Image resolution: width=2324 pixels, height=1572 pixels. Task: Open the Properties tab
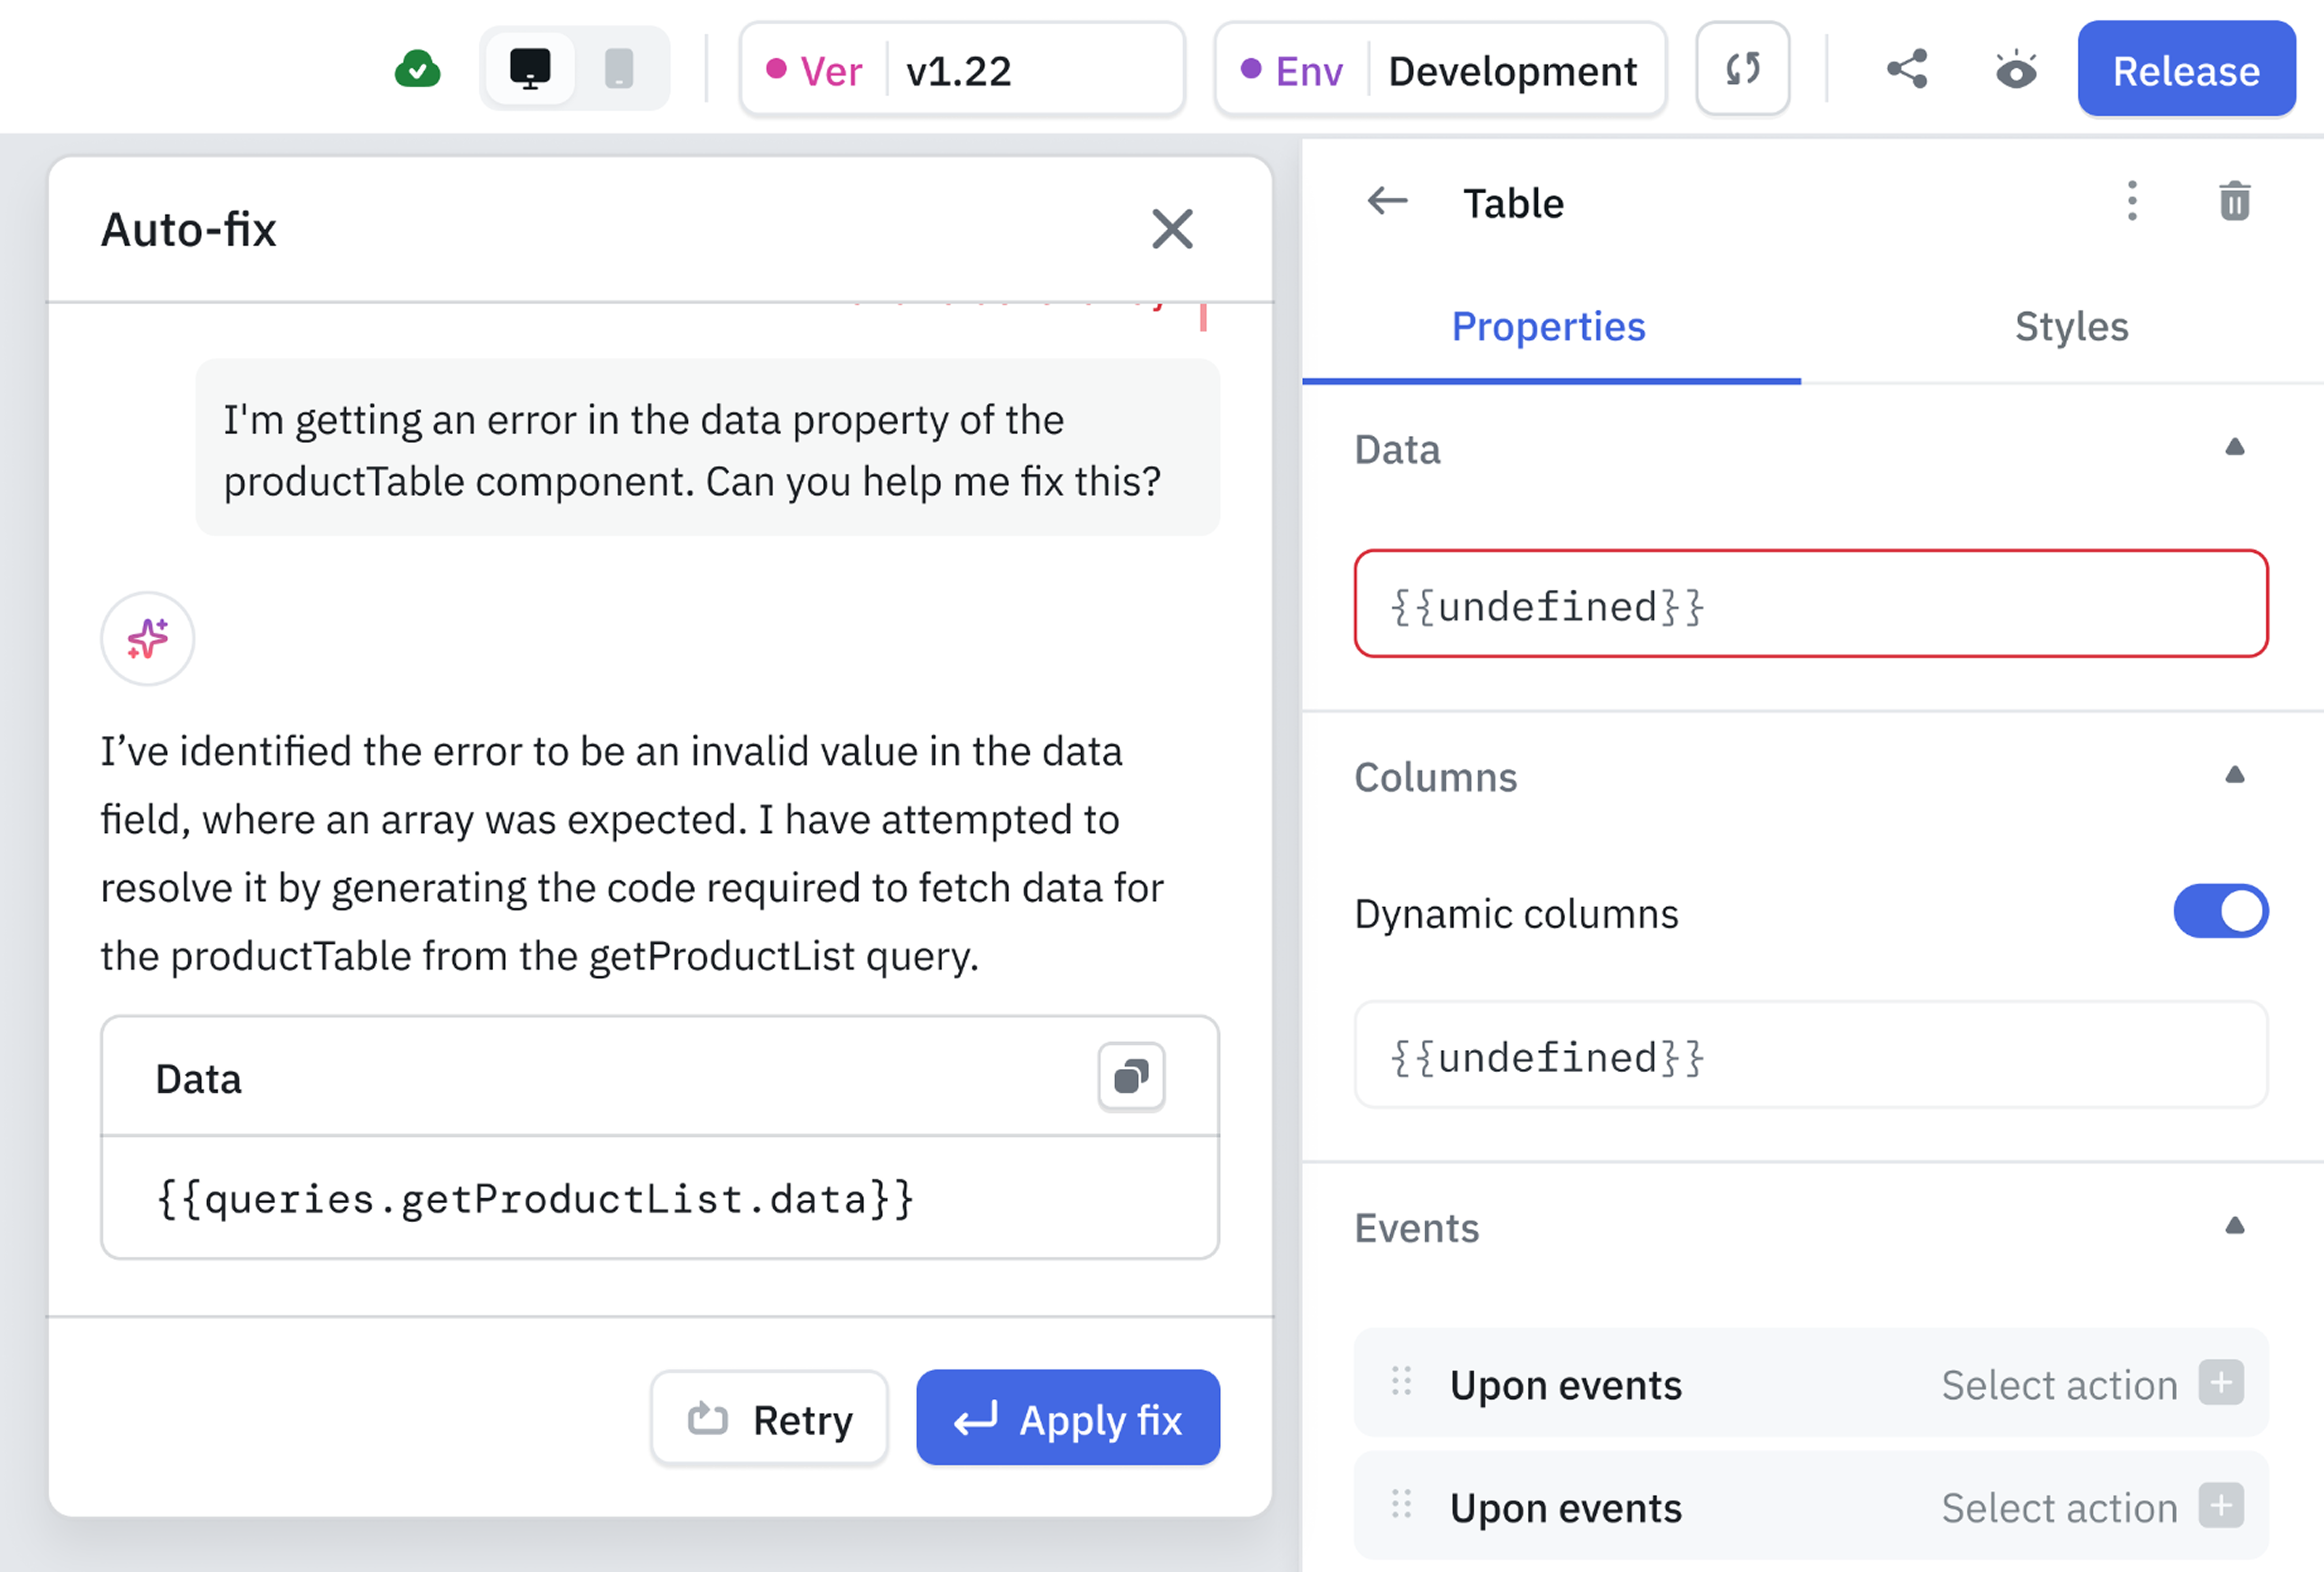1548,326
